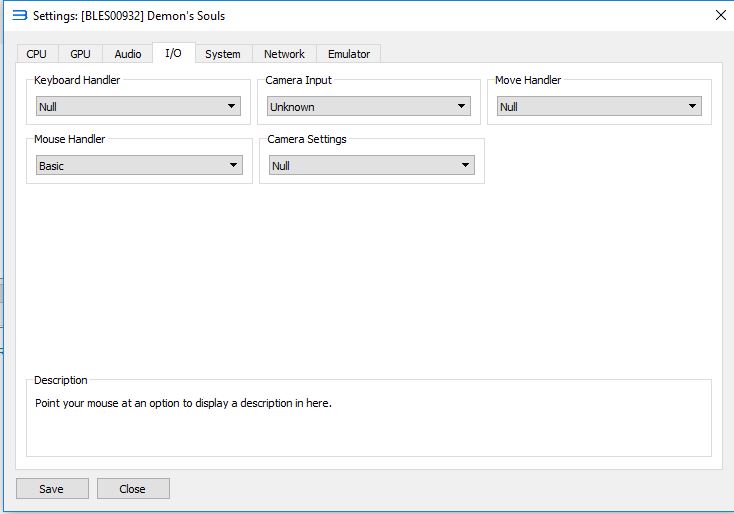Switch to the System tab

tap(222, 54)
